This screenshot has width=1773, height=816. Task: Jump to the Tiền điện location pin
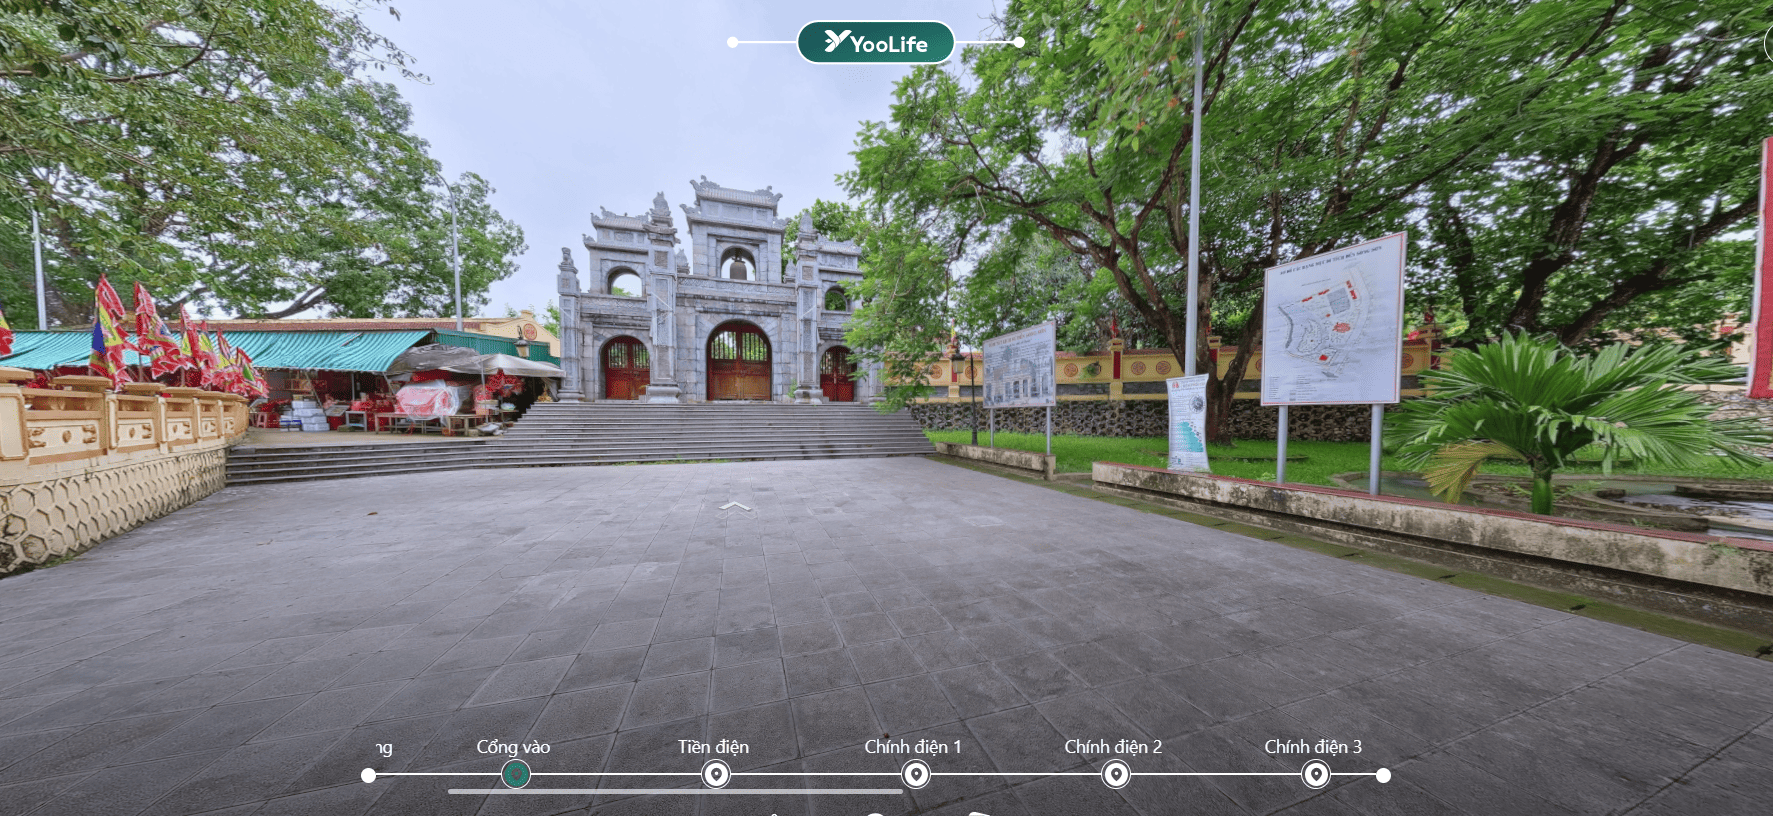point(716,774)
